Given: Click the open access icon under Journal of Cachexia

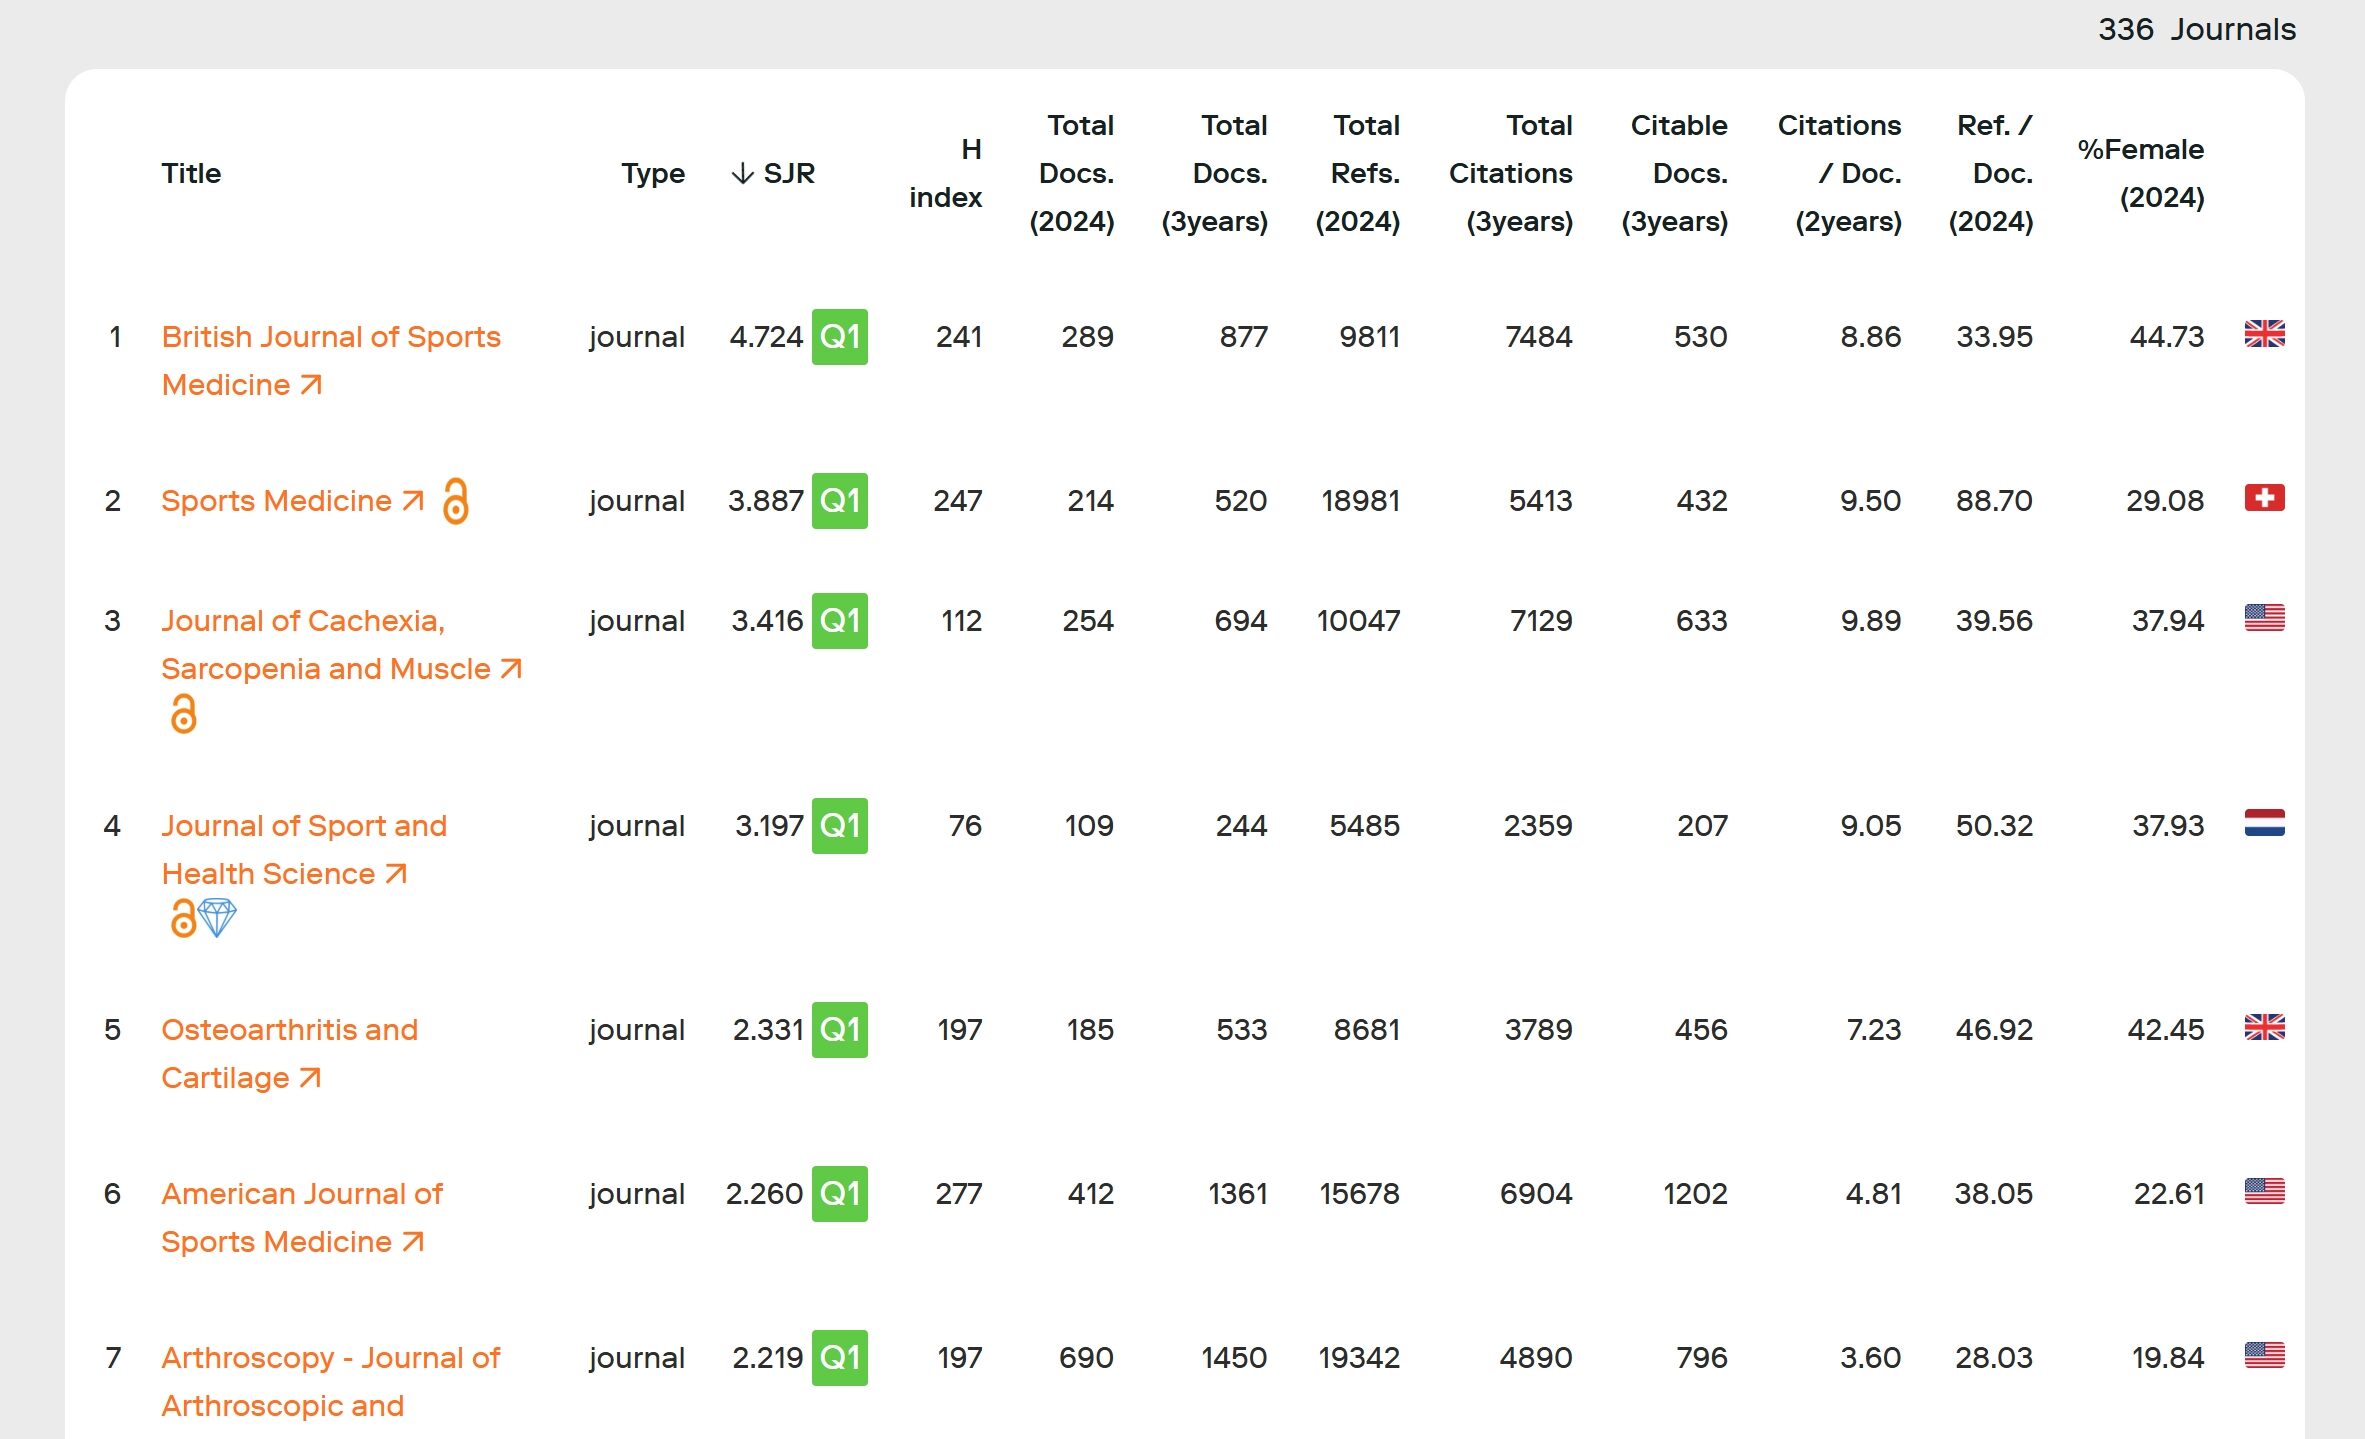Looking at the screenshot, I should point(183,714).
